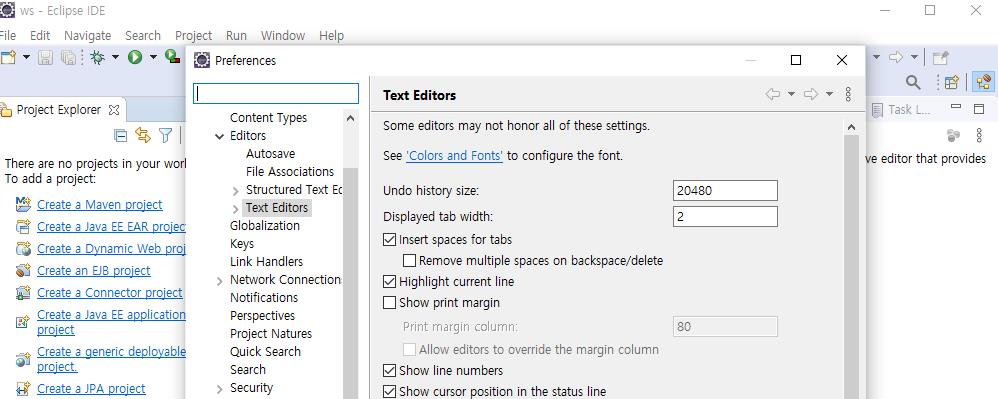Open the main toolbar Forward dropdown arrow
This screenshot has height=399, width=998.
(x=914, y=57)
